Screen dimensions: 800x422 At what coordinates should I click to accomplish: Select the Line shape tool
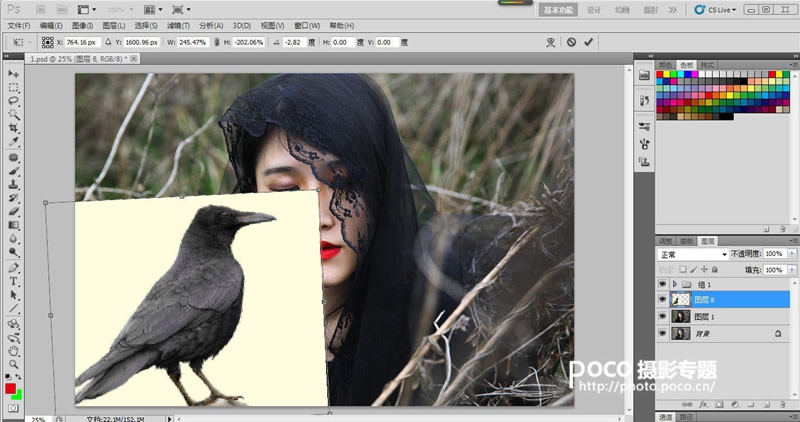13,308
